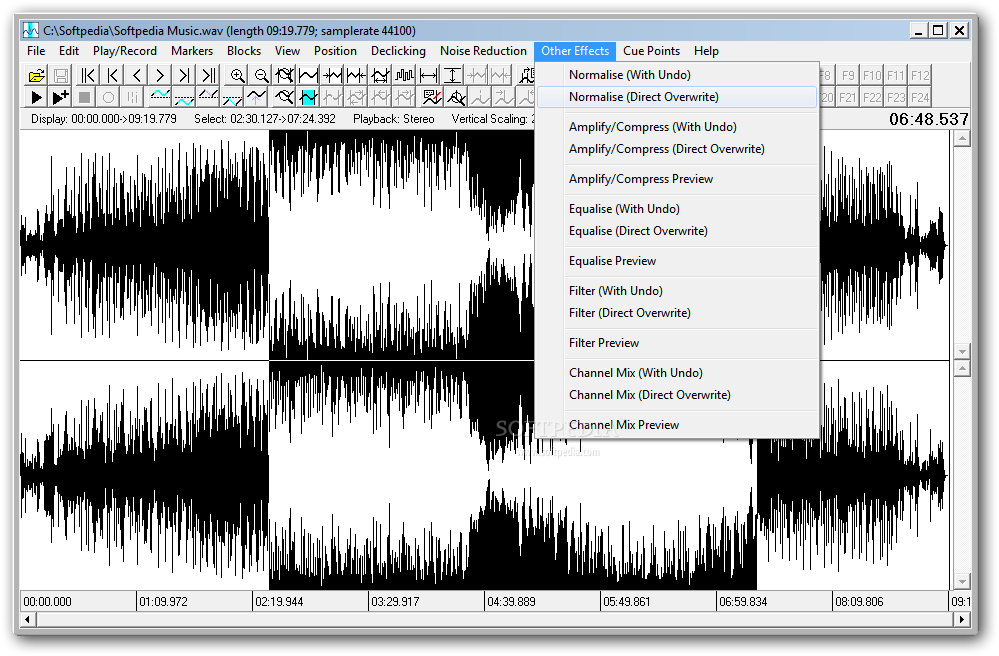Click the horizontal scrollbar right arrow
This screenshot has height=656, width=999.
pos(963,619)
